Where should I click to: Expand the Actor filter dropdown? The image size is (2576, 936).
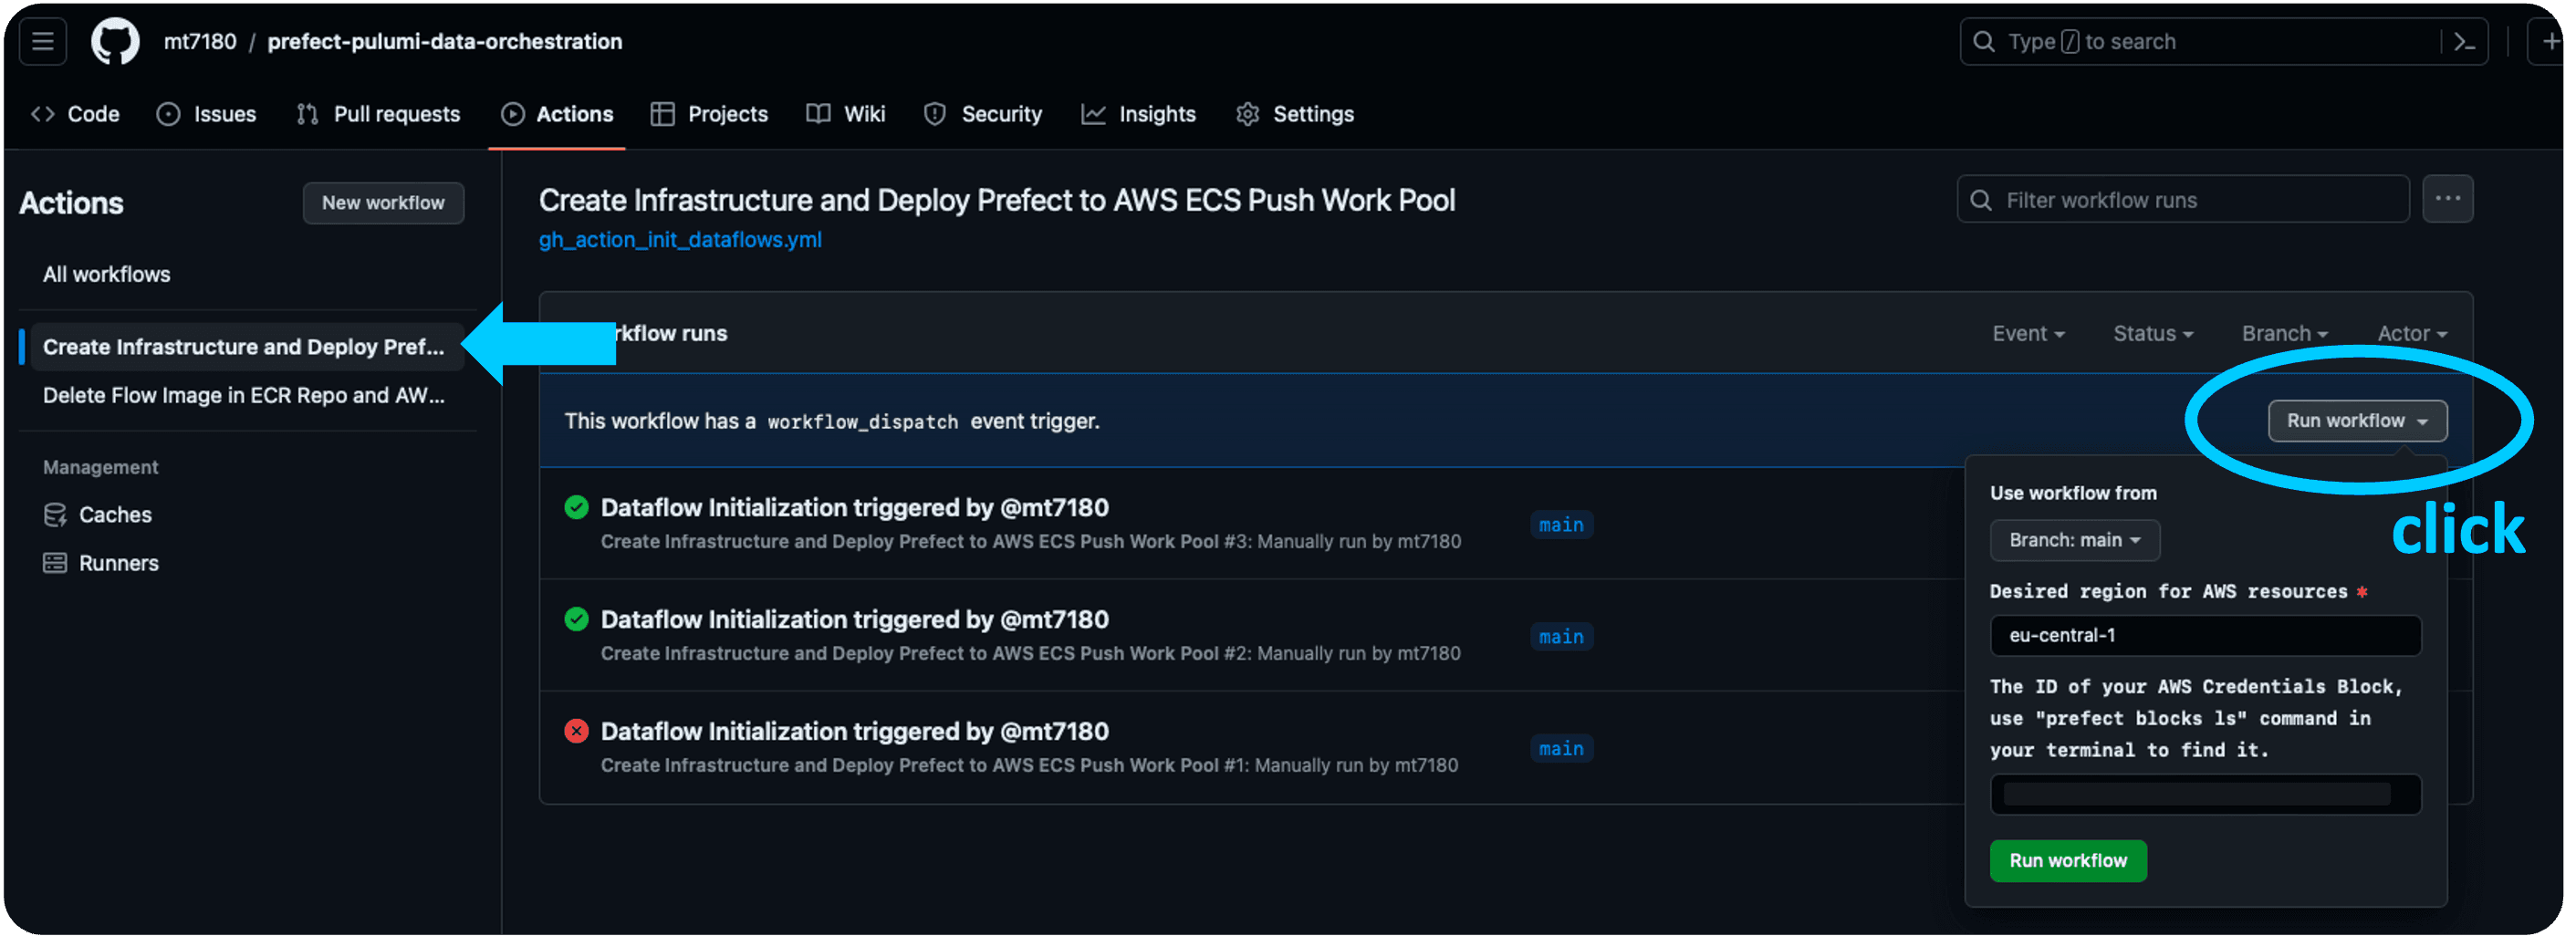point(2411,333)
